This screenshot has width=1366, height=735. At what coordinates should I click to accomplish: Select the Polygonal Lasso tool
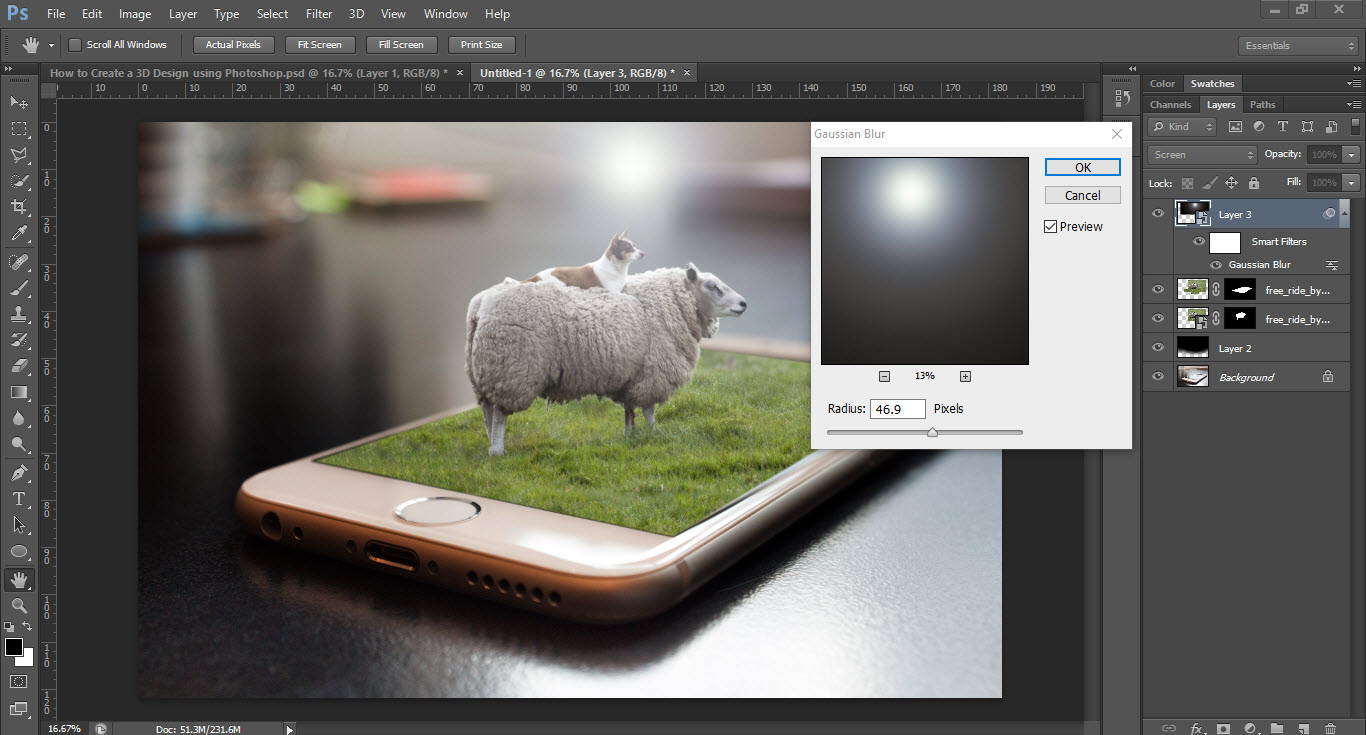pos(19,155)
